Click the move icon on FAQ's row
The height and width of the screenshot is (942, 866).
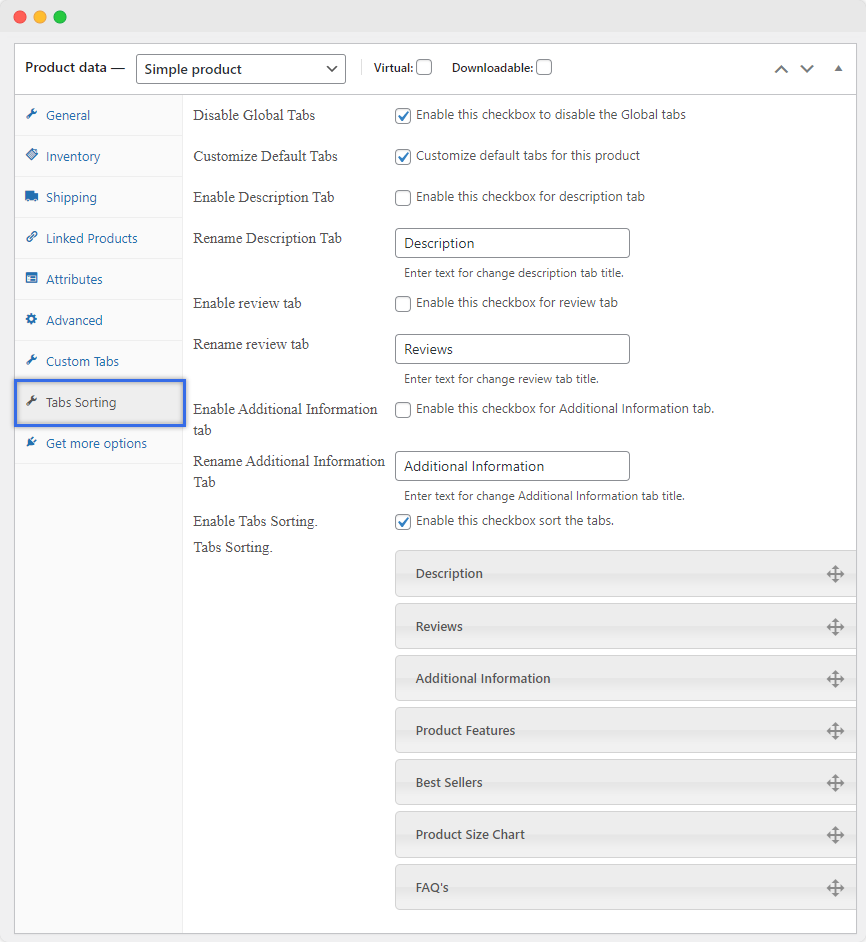coord(835,888)
